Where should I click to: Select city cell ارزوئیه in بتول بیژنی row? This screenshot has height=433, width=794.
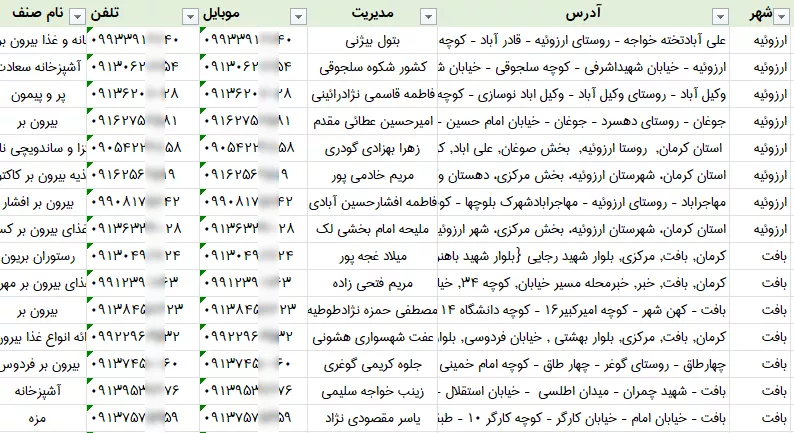coord(762,40)
